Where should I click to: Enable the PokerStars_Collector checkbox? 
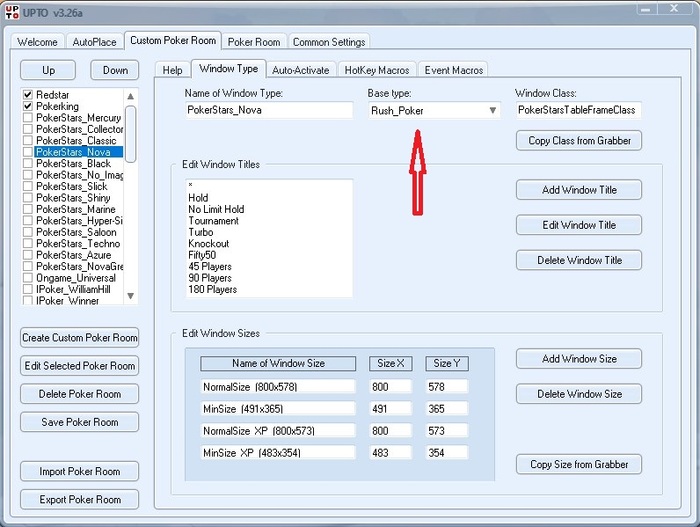28,129
